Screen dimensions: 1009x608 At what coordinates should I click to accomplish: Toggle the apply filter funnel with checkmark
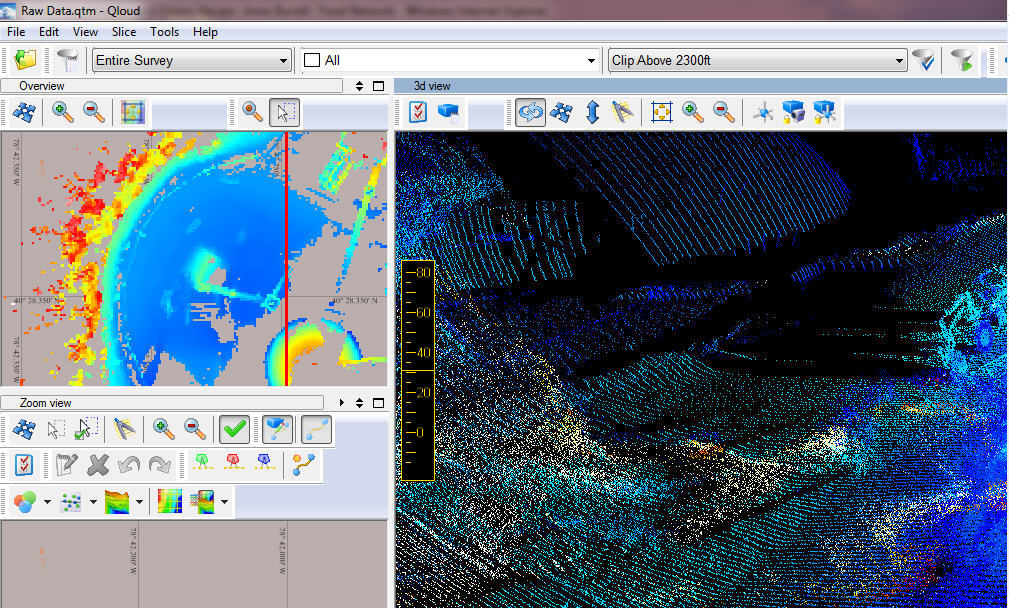[x=924, y=60]
